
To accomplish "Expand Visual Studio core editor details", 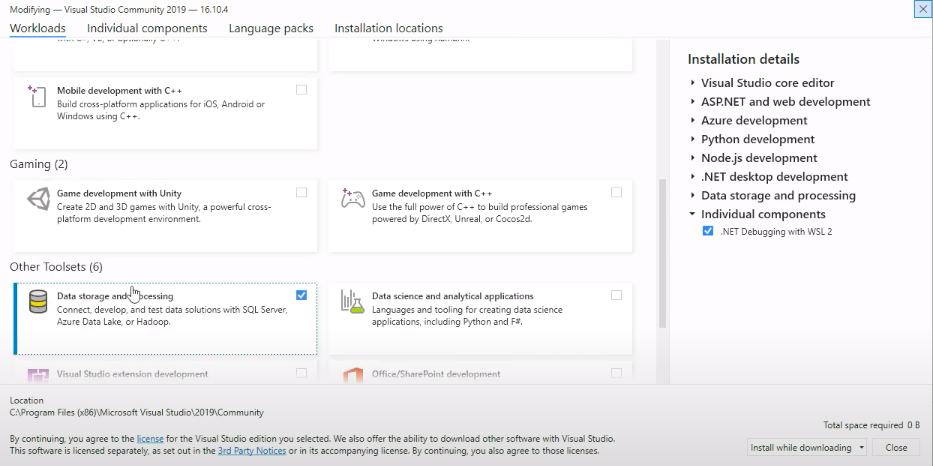I will coord(693,83).
